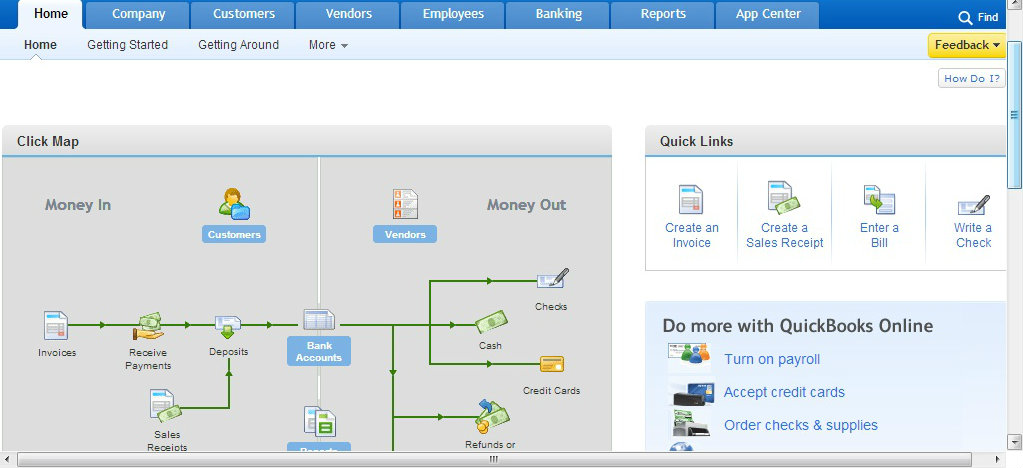1023x468 pixels.
Task: Click the Bank Accounts label button
Action: [319, 351]
